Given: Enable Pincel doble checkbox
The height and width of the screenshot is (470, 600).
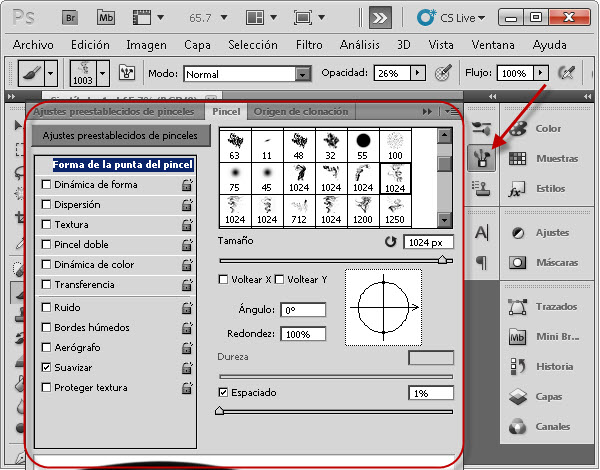Looking at the screenshot, I should point(46,244).
